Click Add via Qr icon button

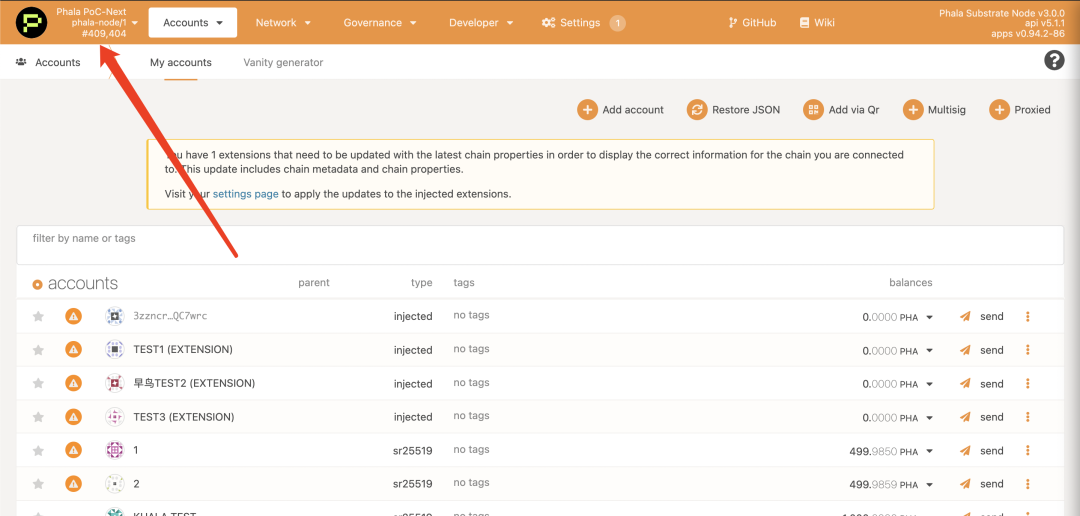[x=813, y=110]
